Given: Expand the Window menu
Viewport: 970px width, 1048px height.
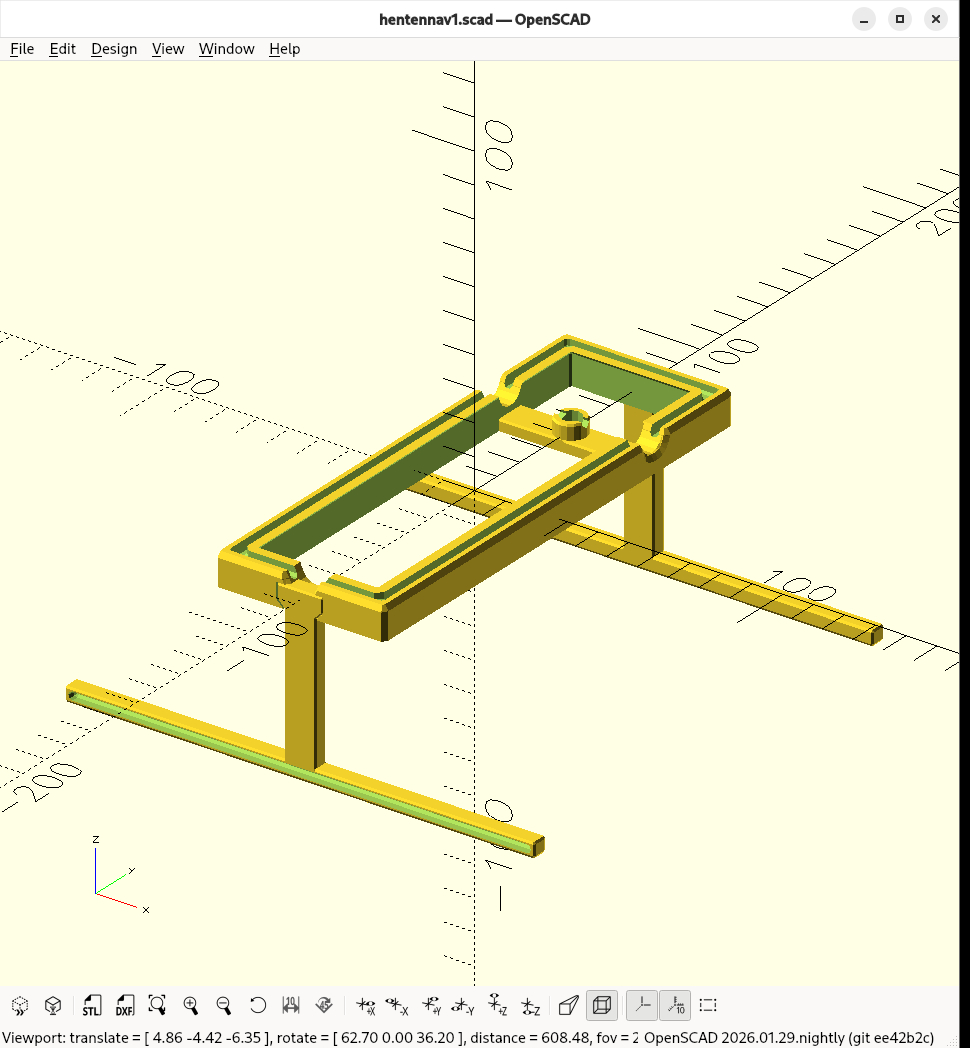Looking at the screenshot, I should tap(226, 49).
